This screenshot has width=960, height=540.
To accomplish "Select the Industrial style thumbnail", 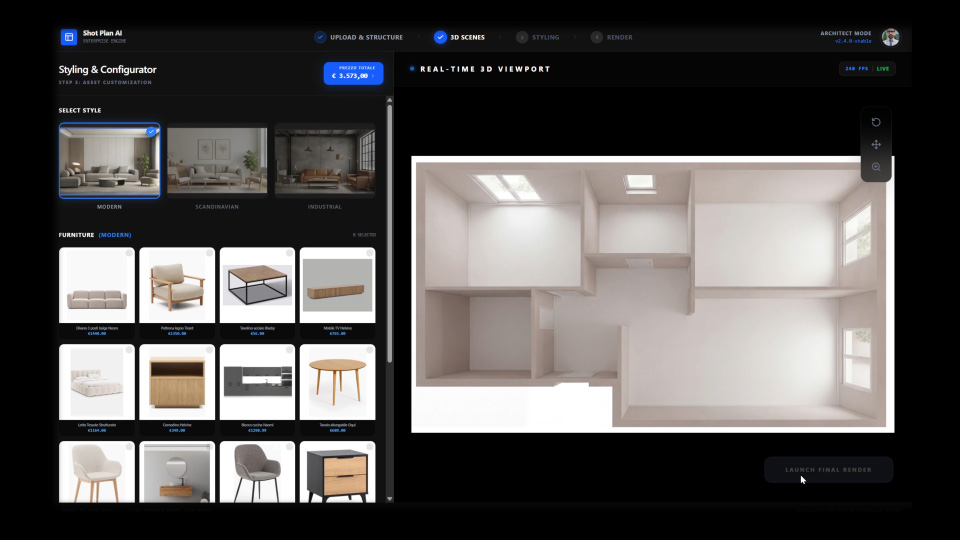I will 324,161.
